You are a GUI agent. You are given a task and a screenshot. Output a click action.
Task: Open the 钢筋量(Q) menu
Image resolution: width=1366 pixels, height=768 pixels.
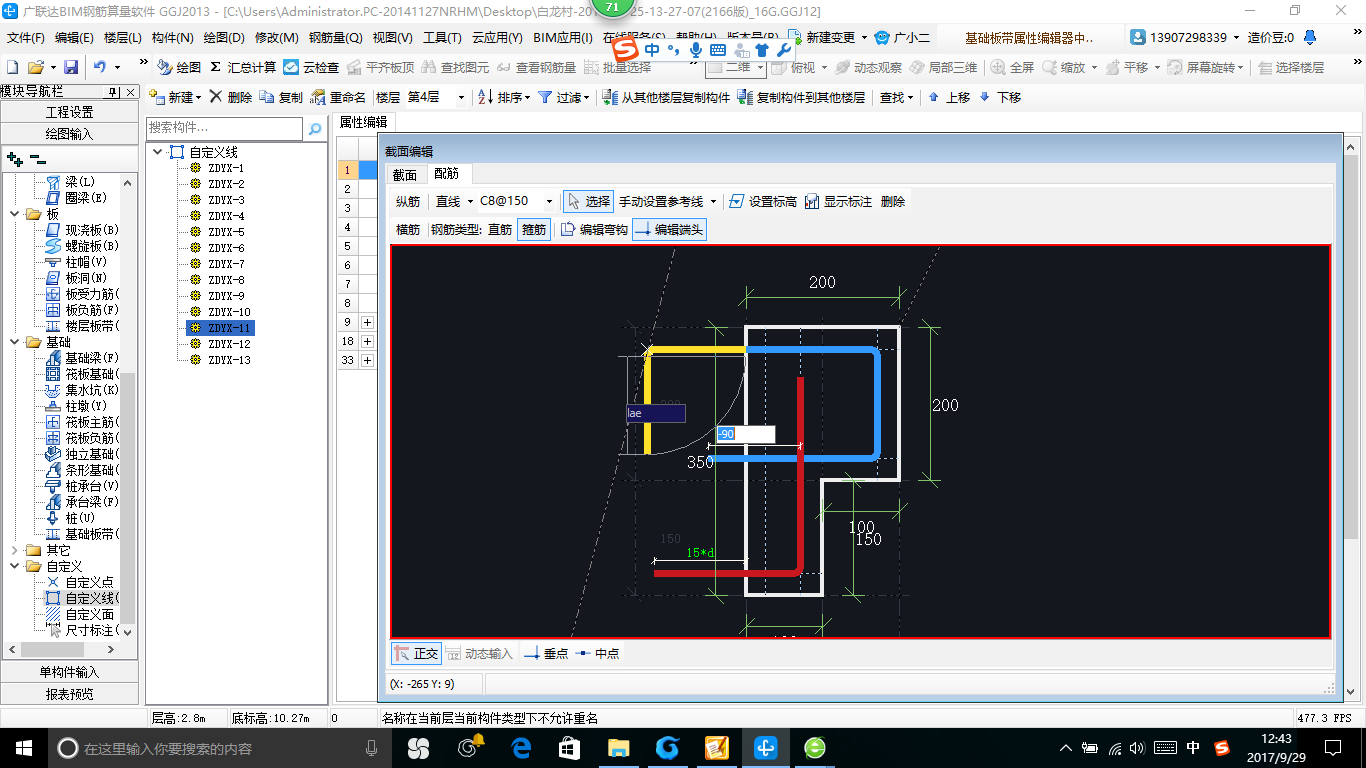(336, 38)
